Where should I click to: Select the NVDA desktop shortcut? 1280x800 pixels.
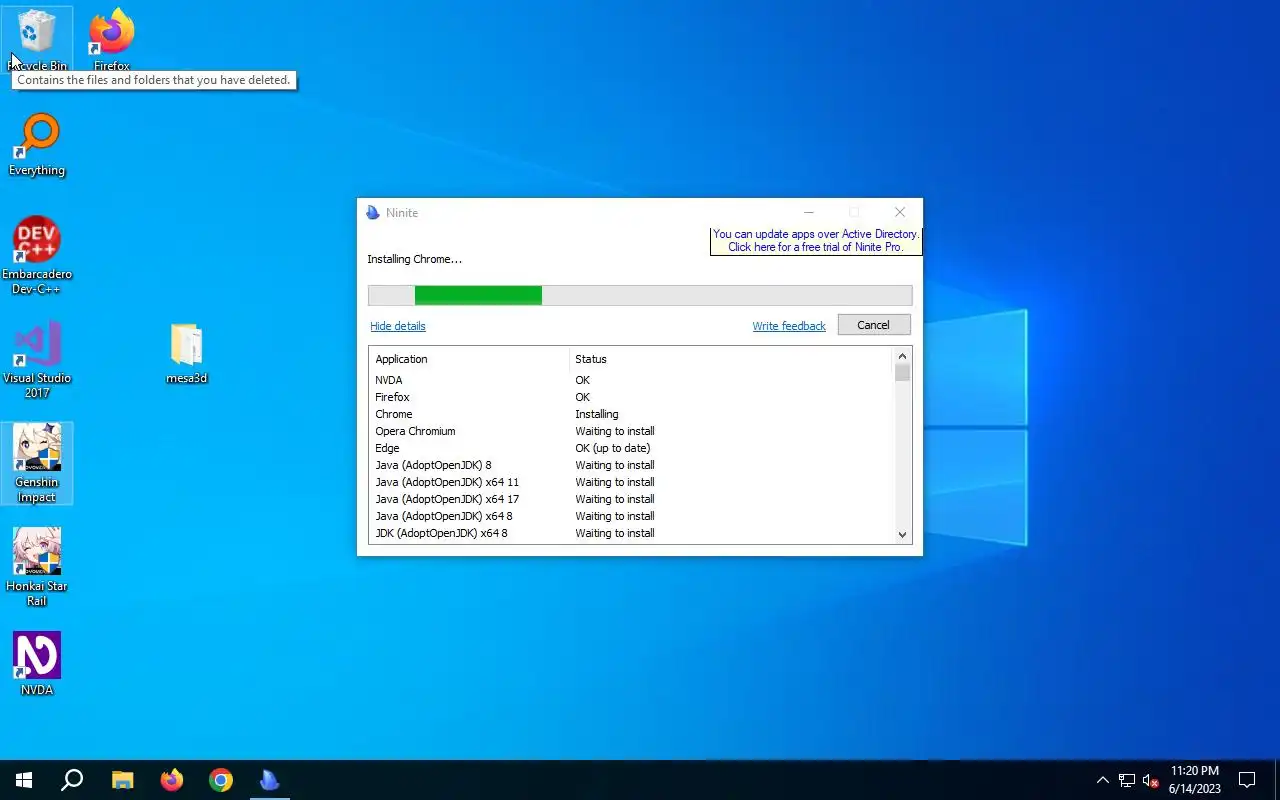tap(37, 664)
